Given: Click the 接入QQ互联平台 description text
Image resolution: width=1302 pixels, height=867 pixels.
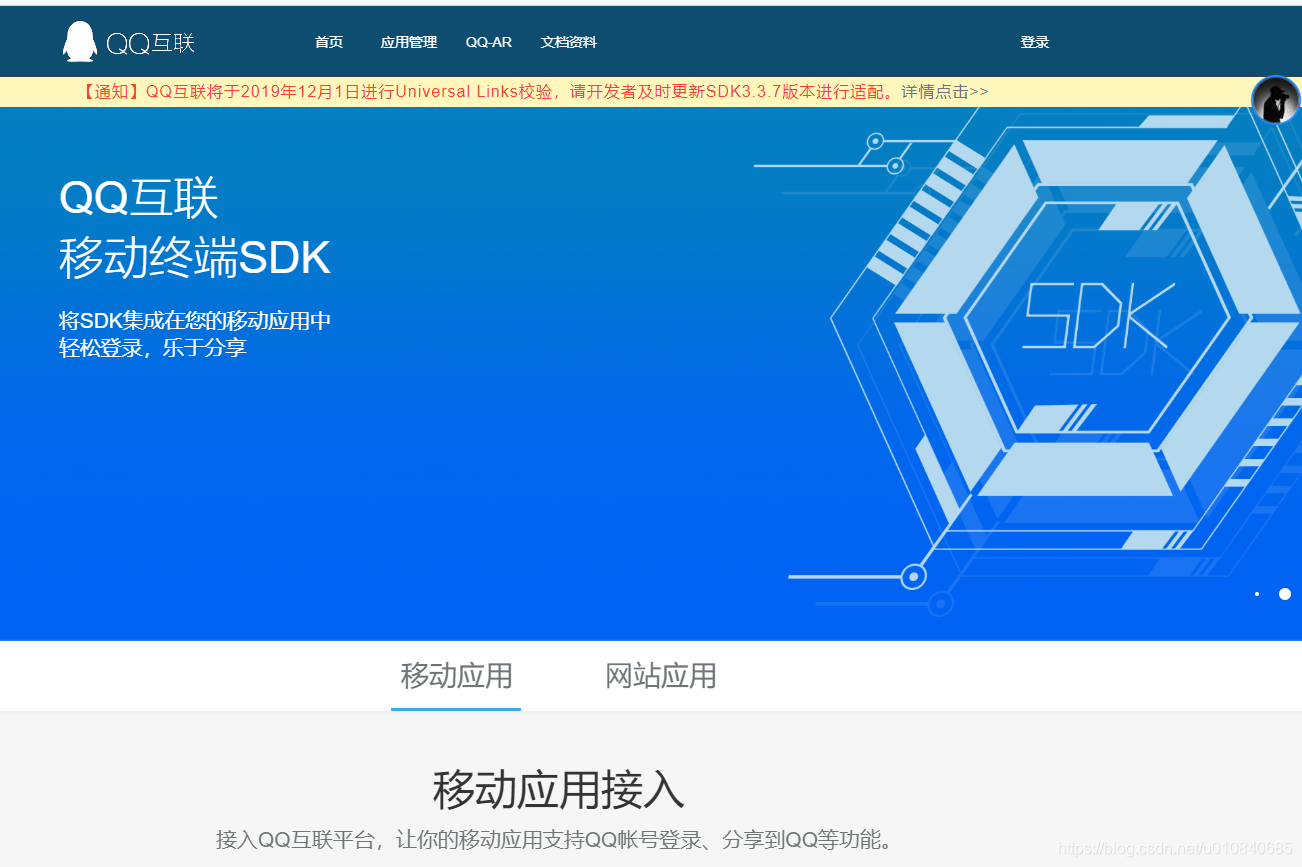Looking at the screenshot, I should point(555,839).
